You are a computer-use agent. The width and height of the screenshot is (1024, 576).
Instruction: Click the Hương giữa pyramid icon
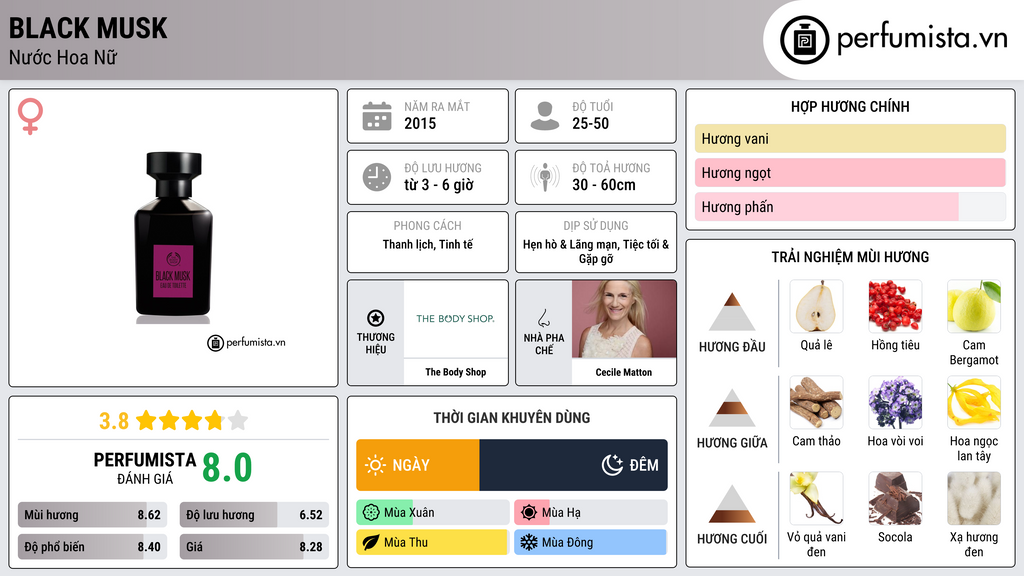click(x=732, y=408)
